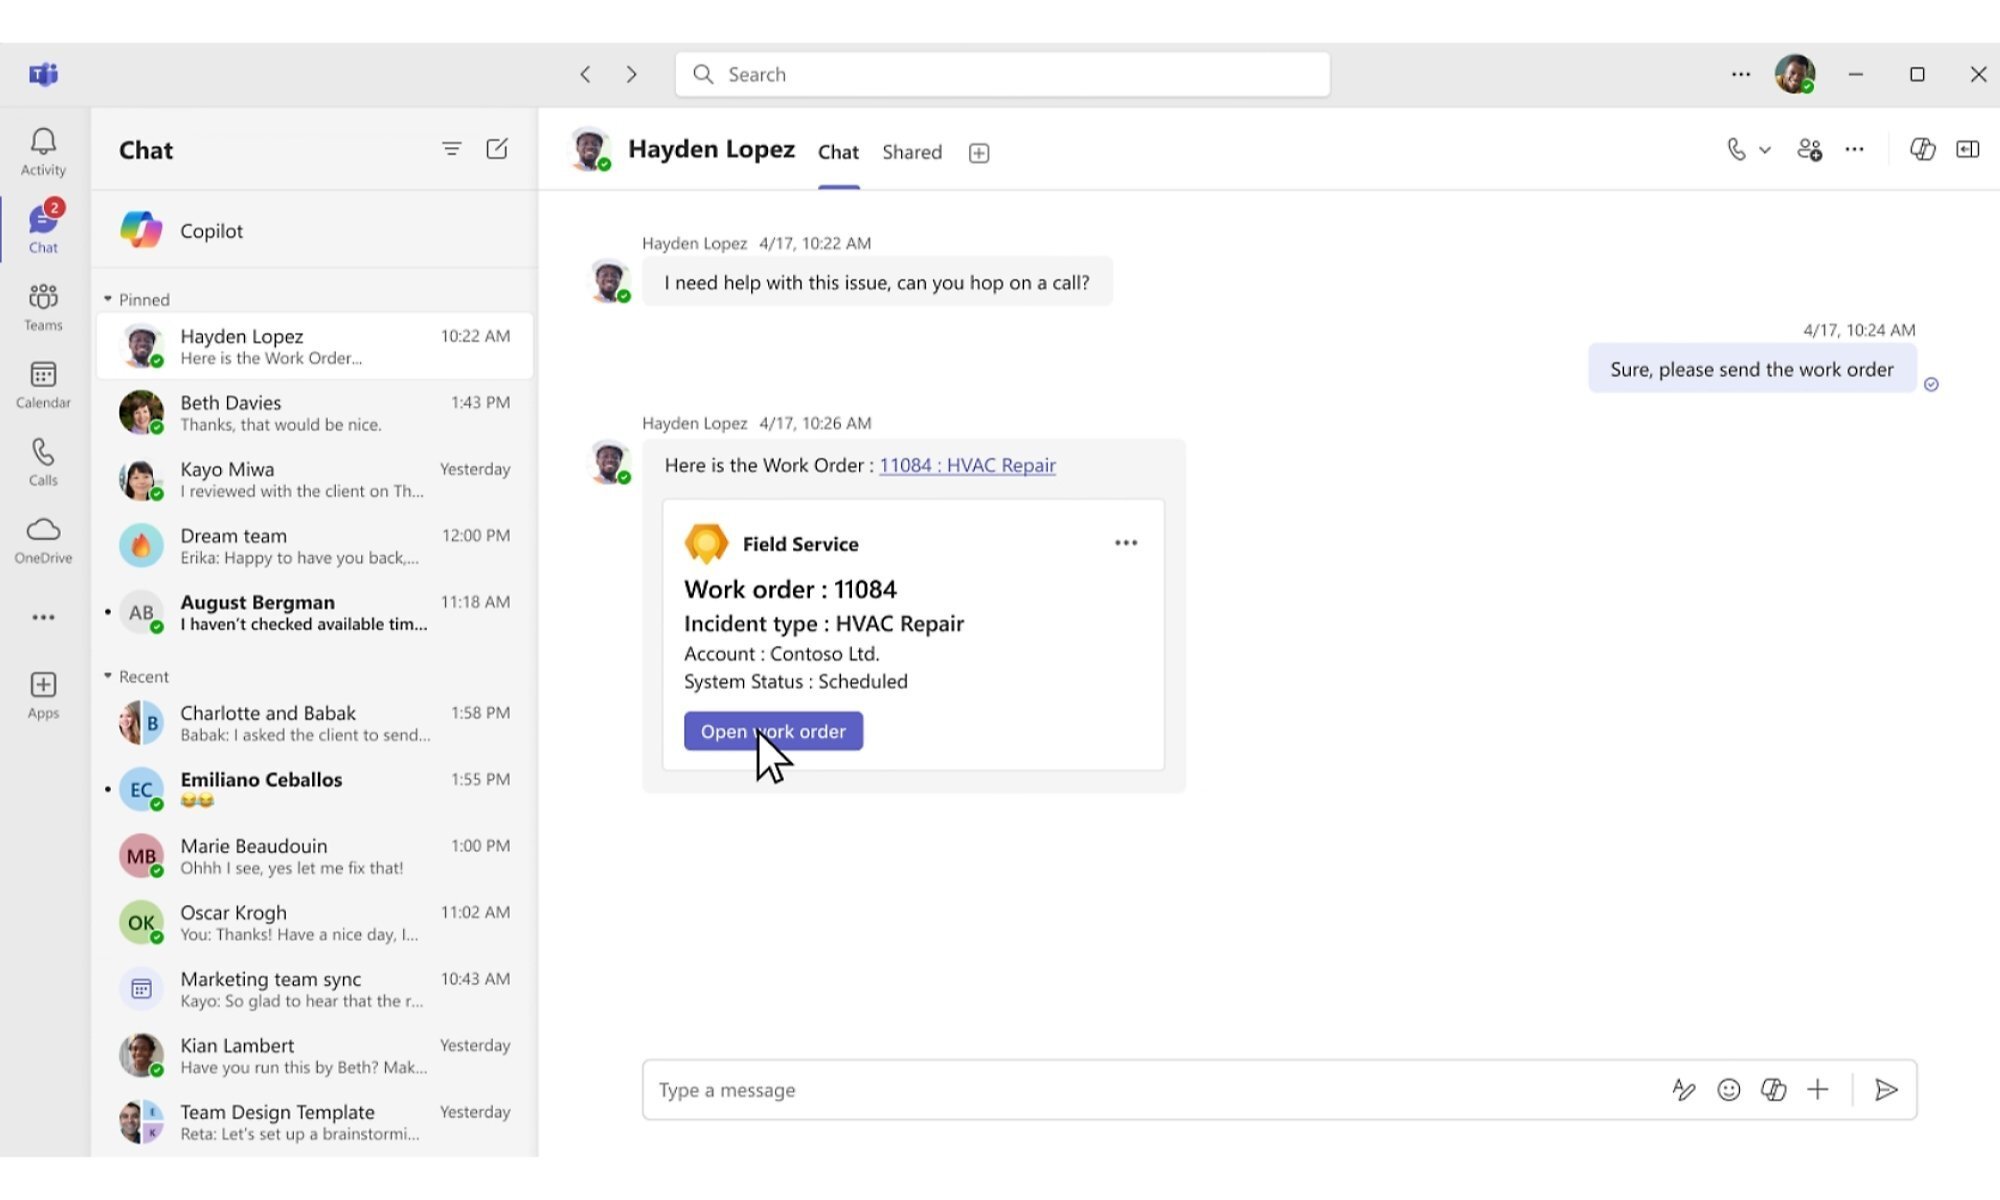Open the 11084 : HVAC Repair link
The image size is (2000, 1200).
[967, 465]
